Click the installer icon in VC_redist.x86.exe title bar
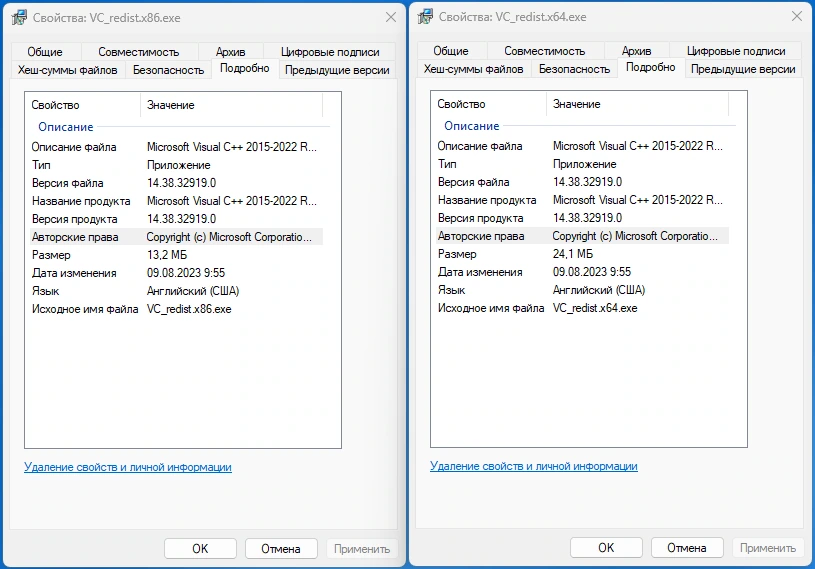 pos(19,18)
